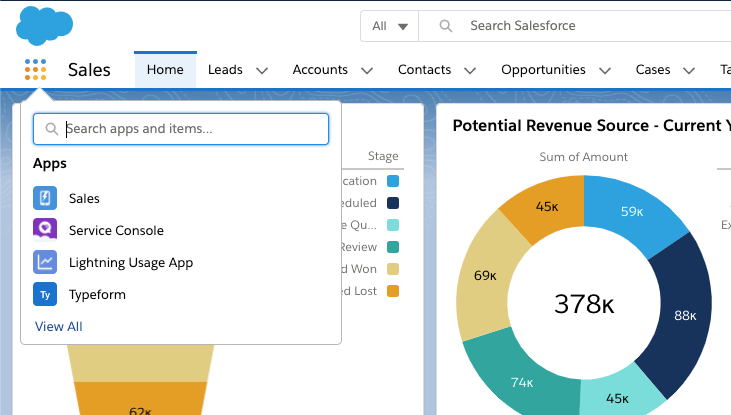Click the Service Console heart icon

45,230
